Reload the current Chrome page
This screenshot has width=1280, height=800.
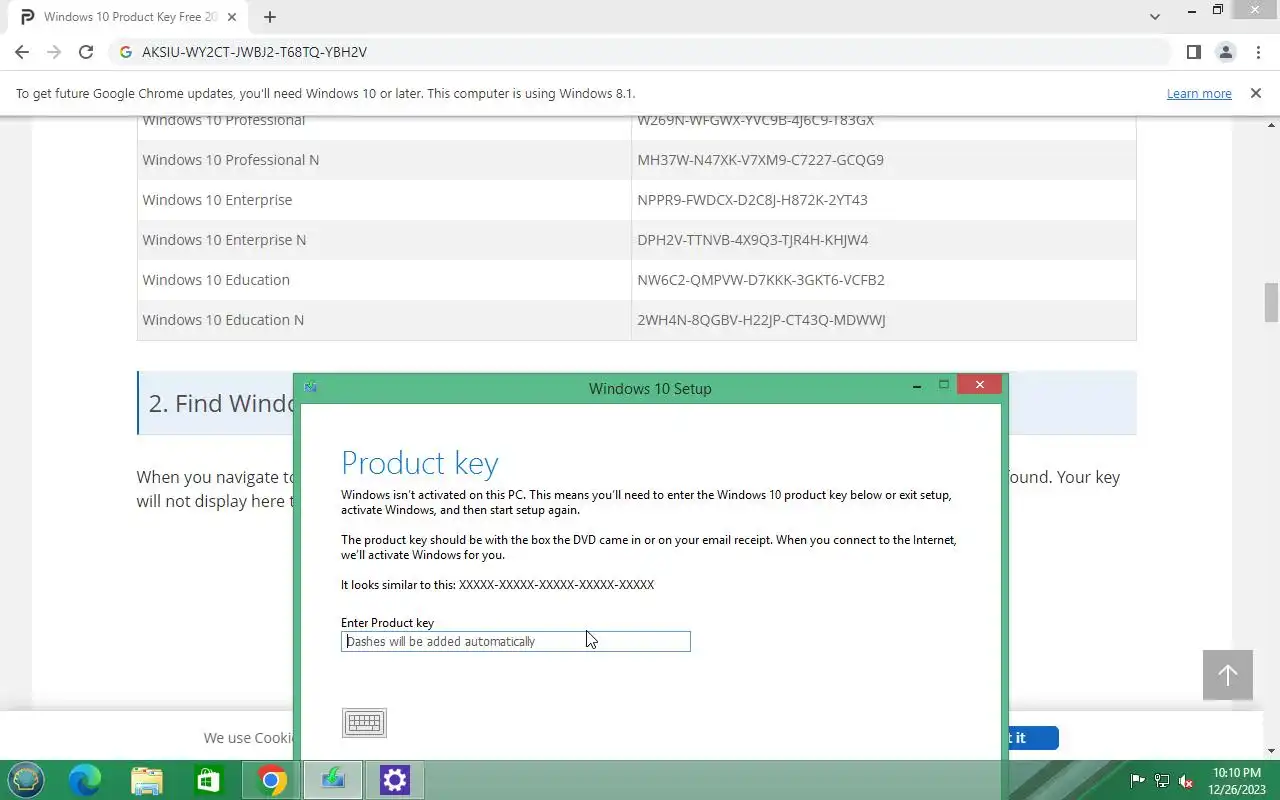tap(86, 52)
